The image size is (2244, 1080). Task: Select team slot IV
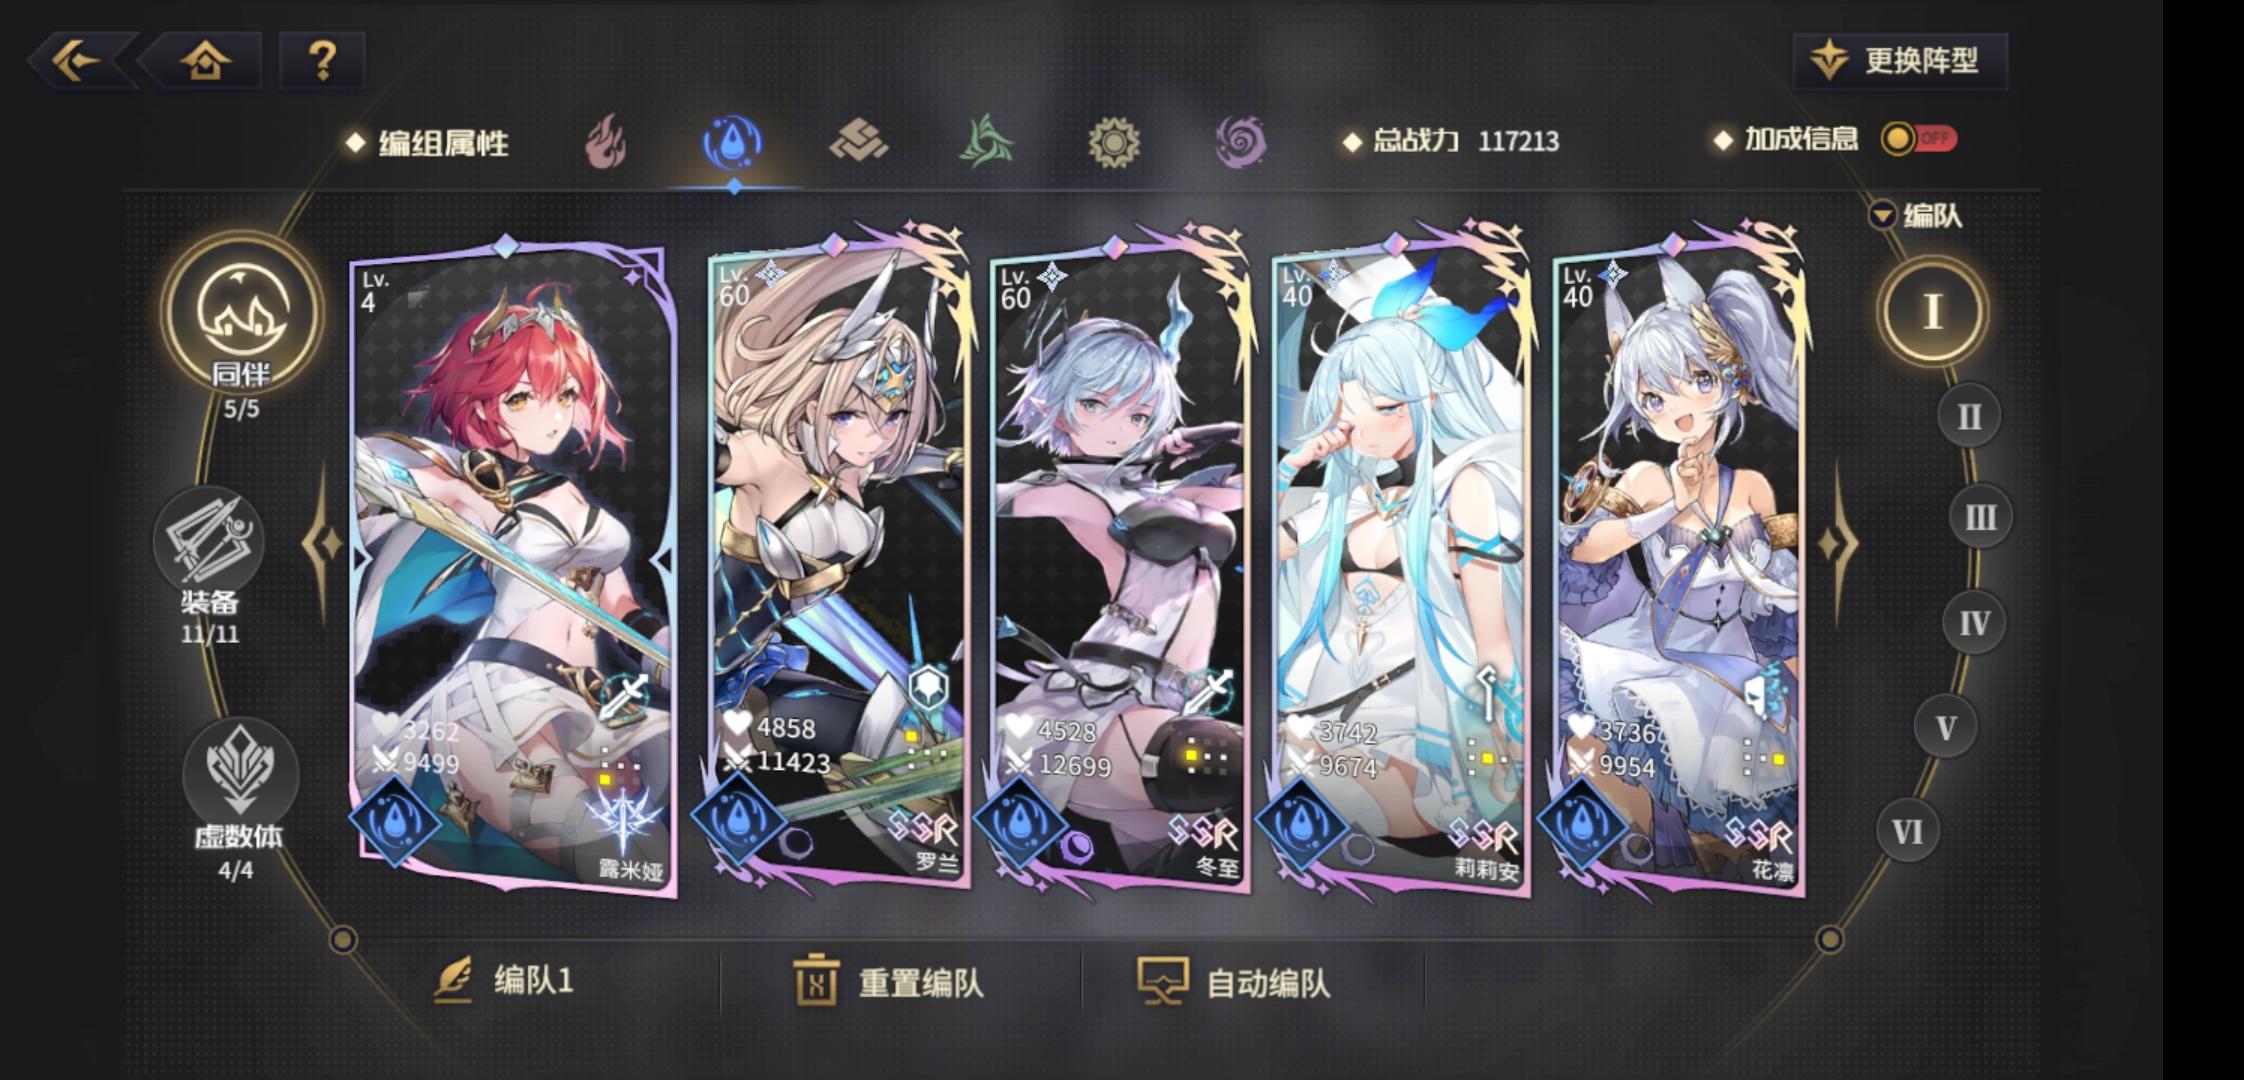click(1974, 624)
